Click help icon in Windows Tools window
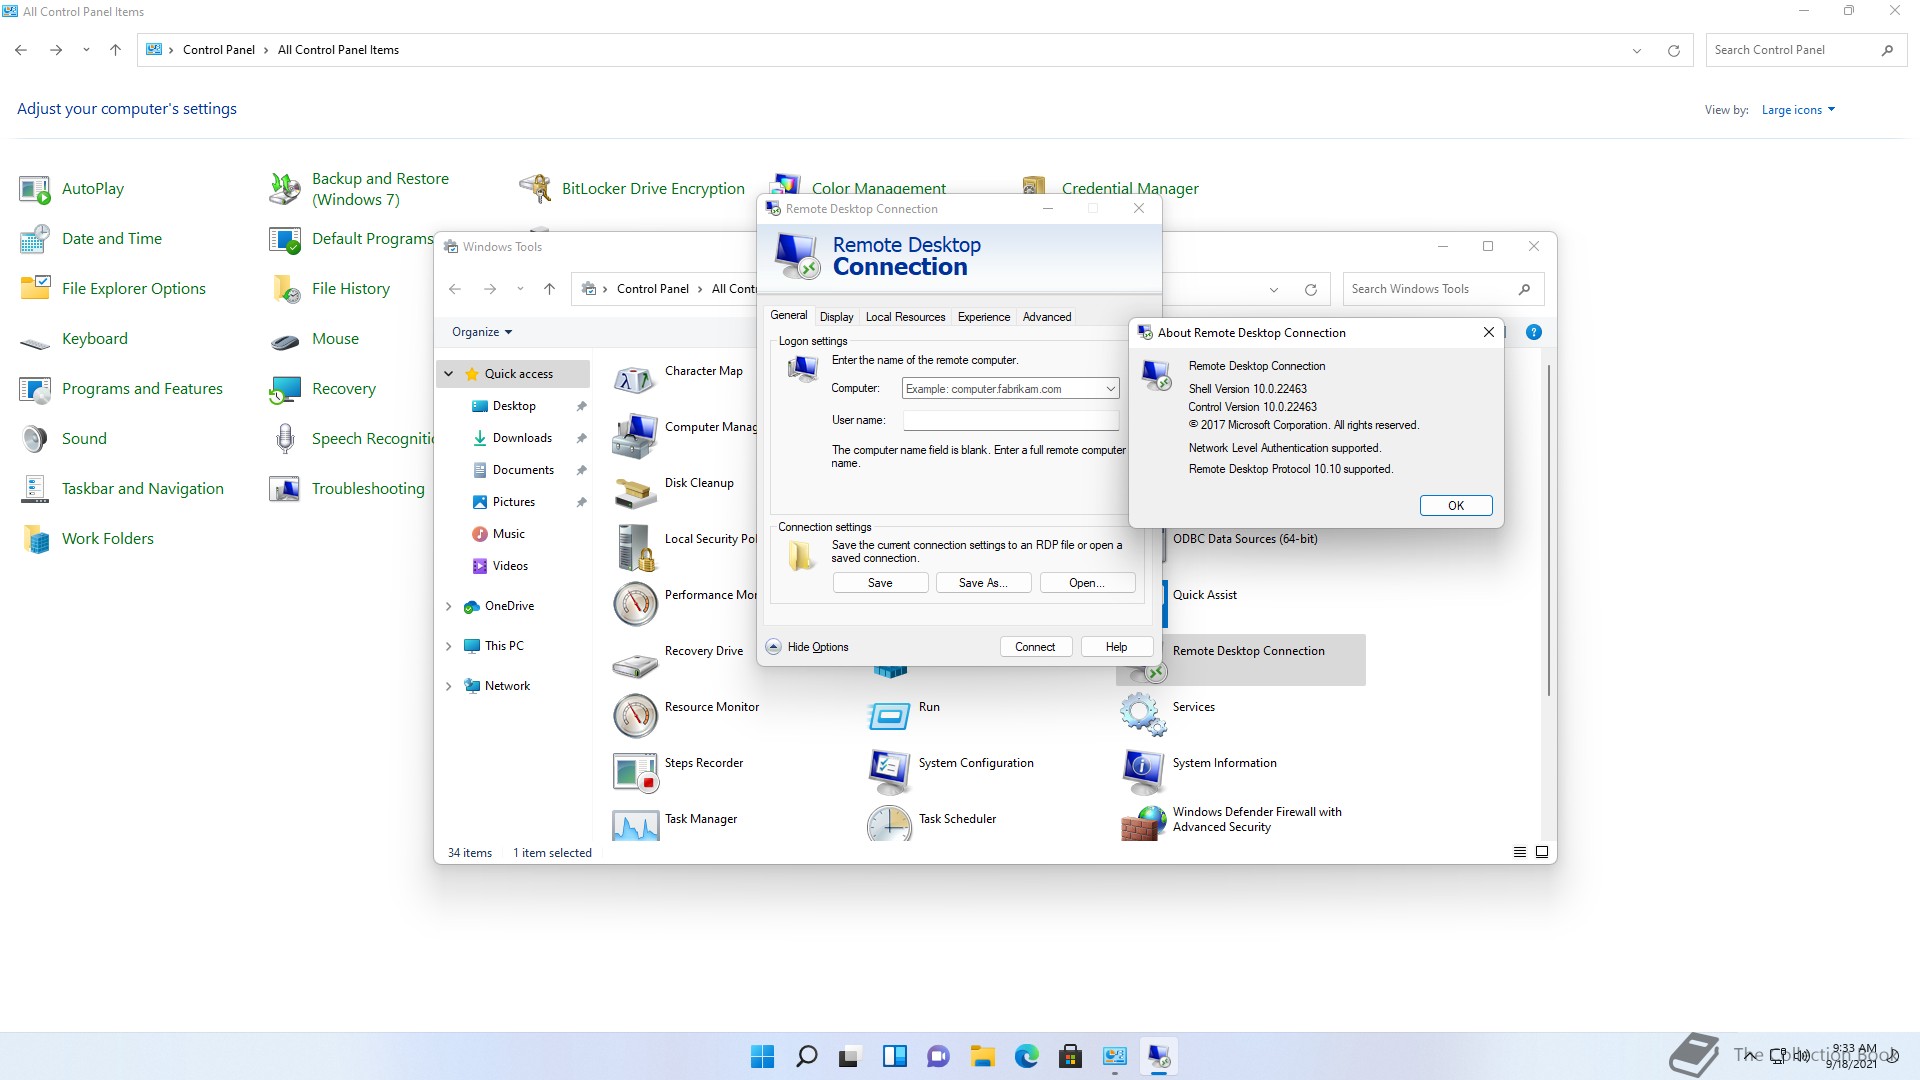1920x1080 pixels. (1533, 332)
